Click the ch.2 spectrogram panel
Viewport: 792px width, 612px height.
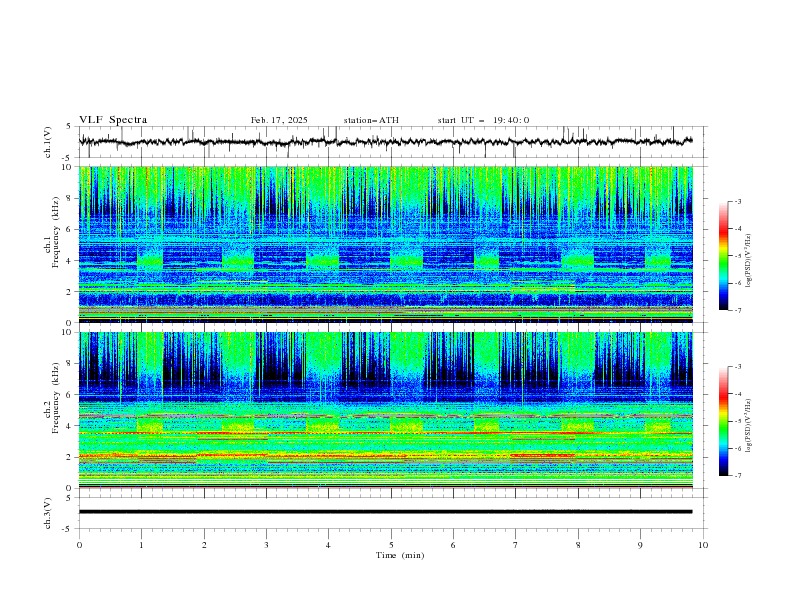point(386,410)
